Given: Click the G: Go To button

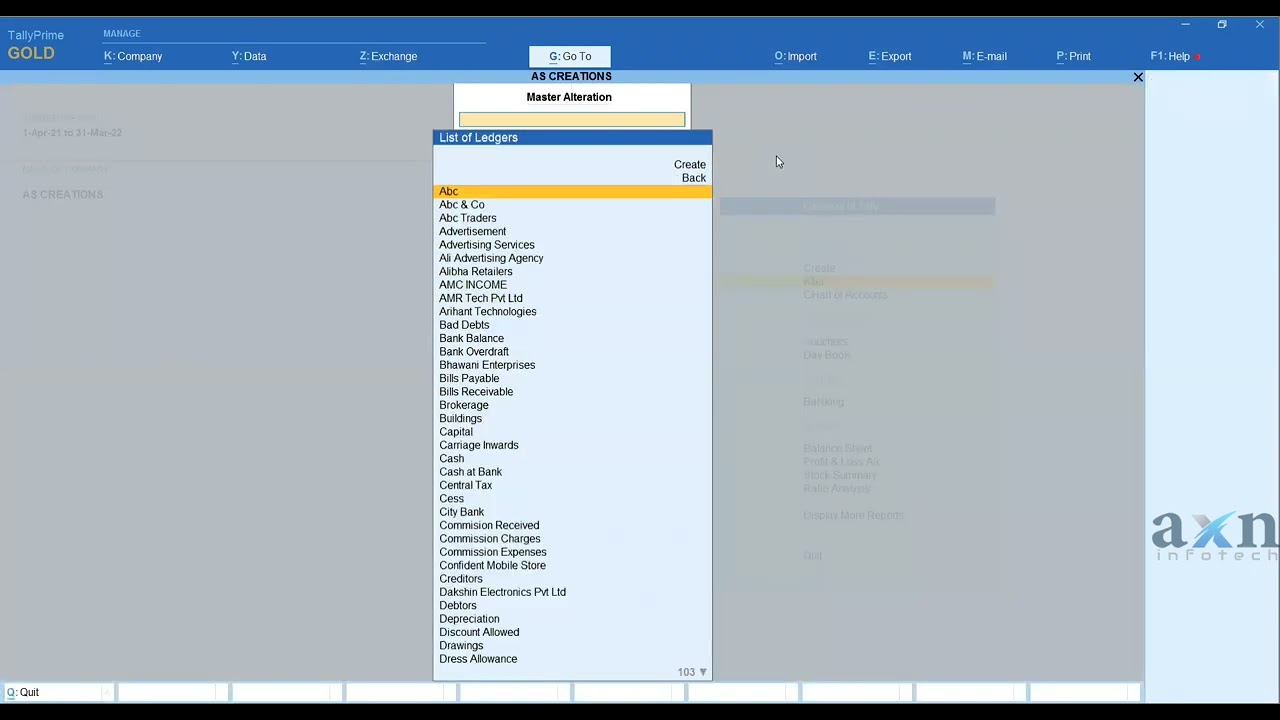Looking at the screenshot, I should pyautogui.click(x=570, y=56).
